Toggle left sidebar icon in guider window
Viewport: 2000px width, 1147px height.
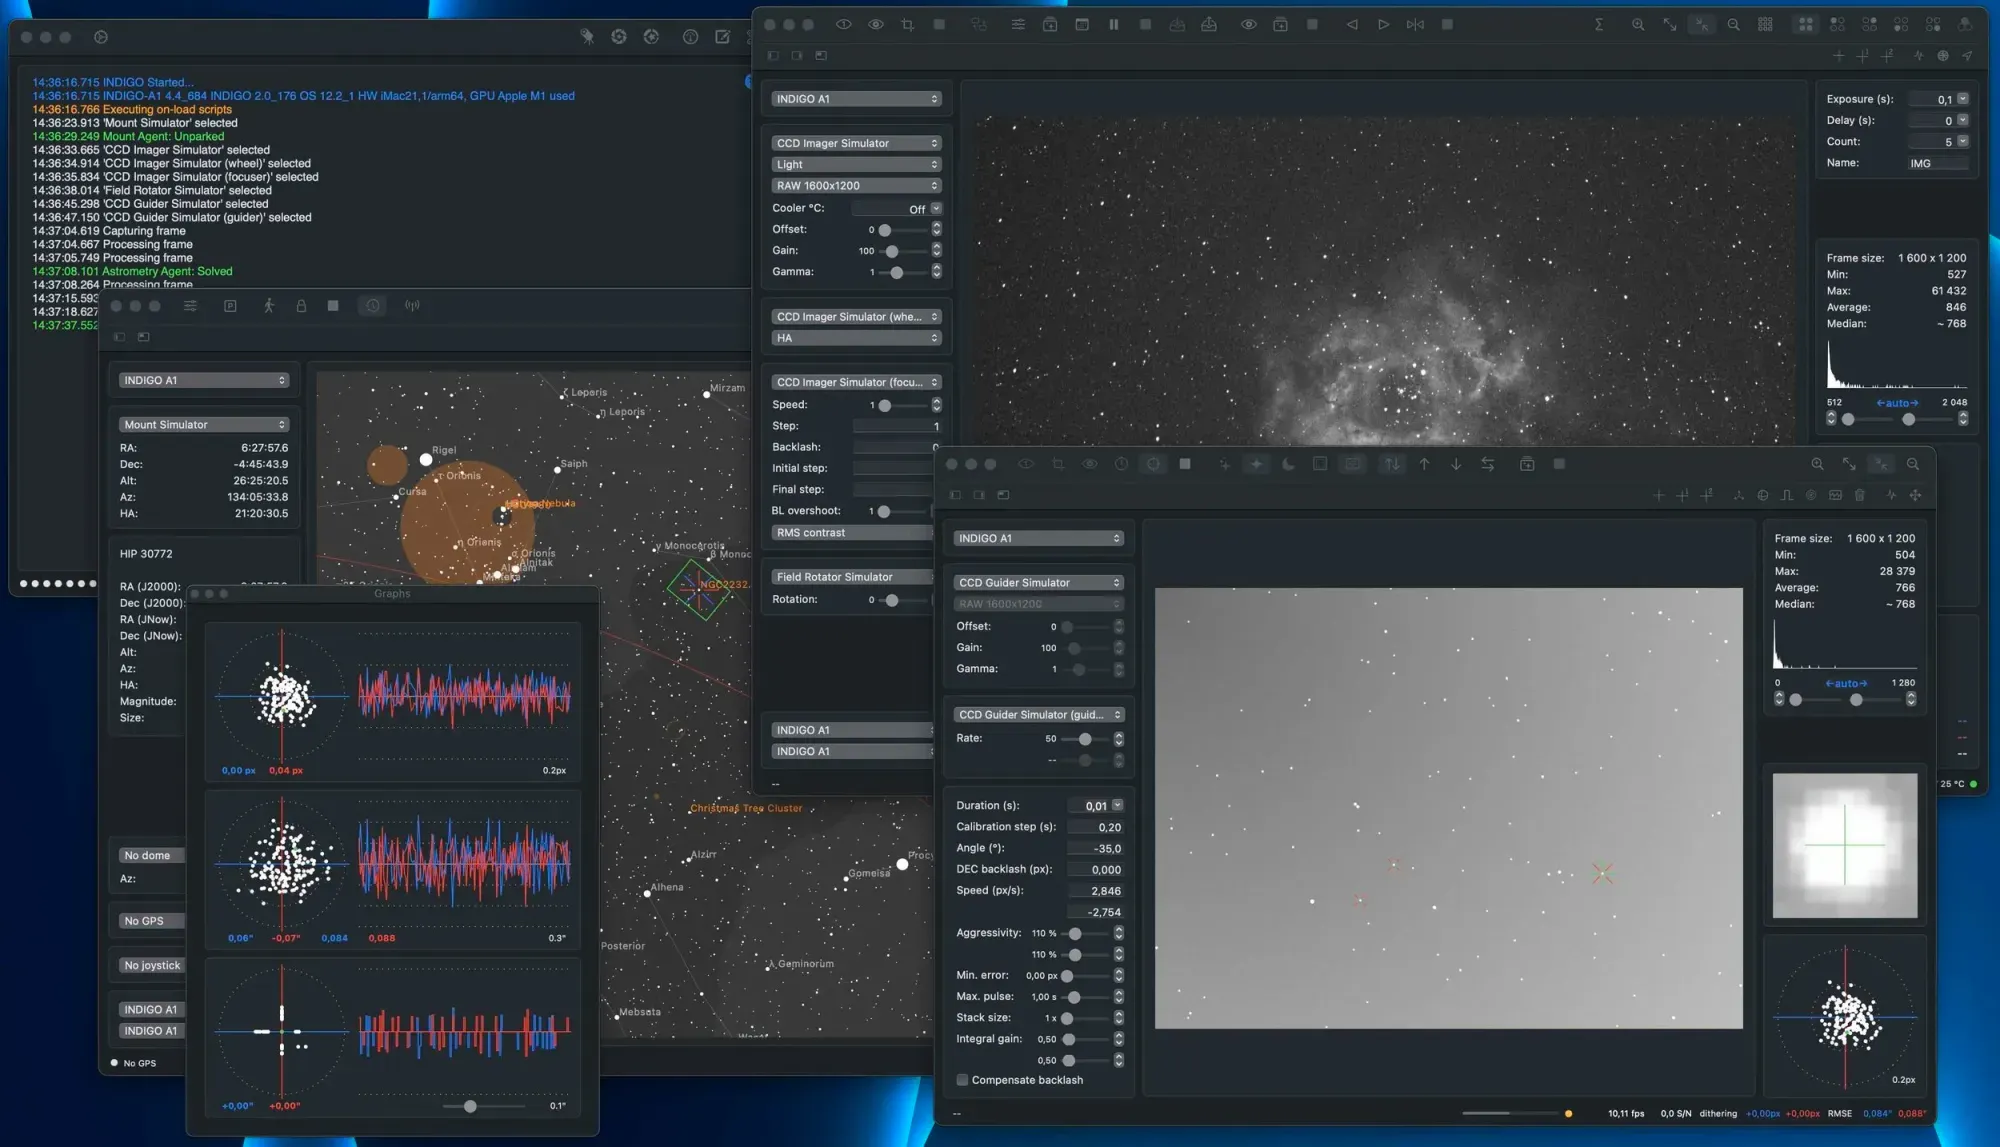[x=955, y=495]
